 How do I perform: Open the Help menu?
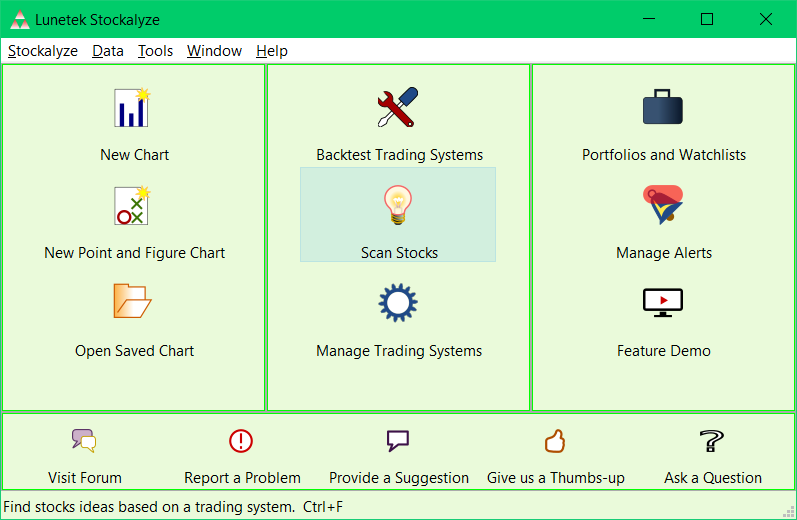pos(272,51)
